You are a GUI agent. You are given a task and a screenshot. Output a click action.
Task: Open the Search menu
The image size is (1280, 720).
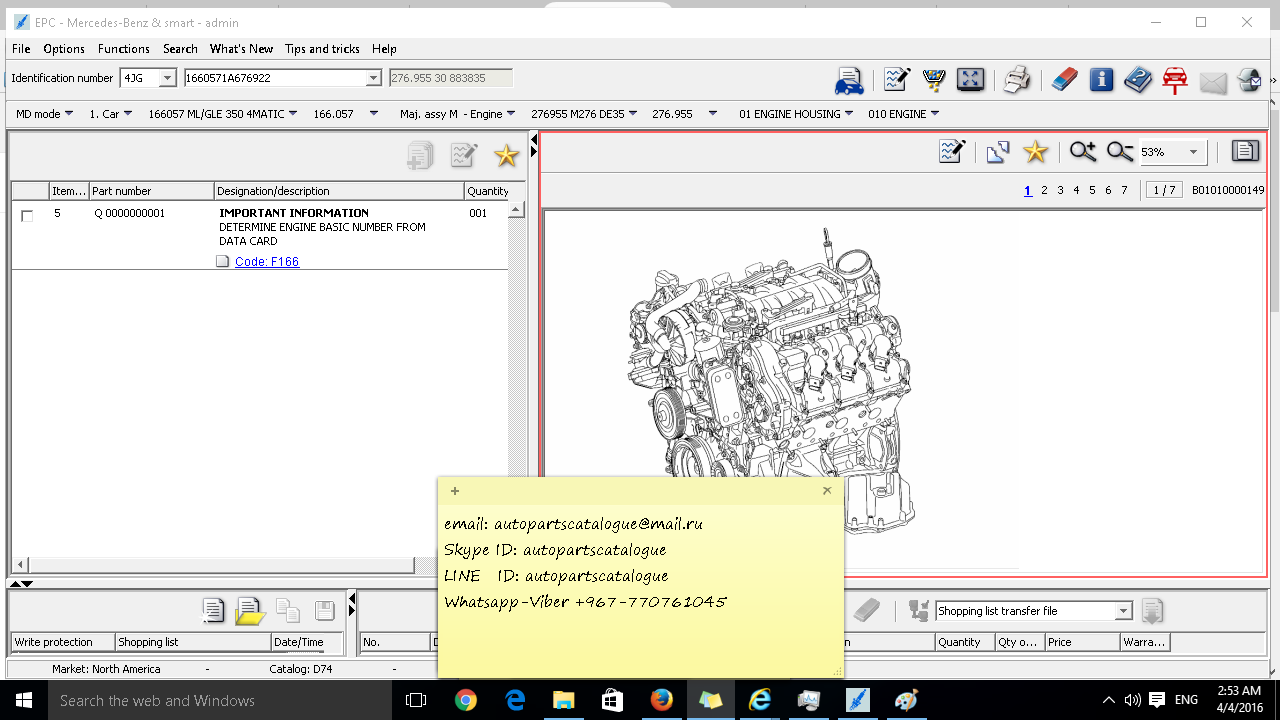pos(180,49)
